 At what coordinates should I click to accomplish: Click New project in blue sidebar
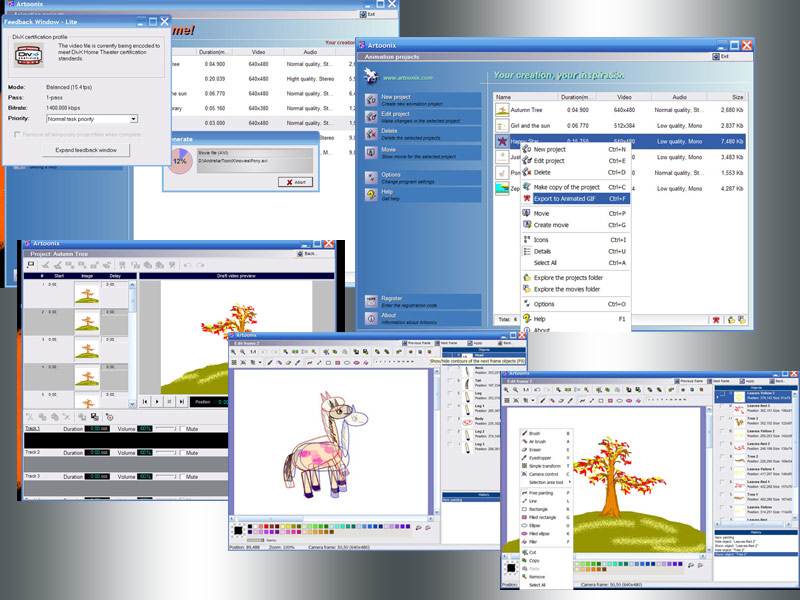point(423,99)
